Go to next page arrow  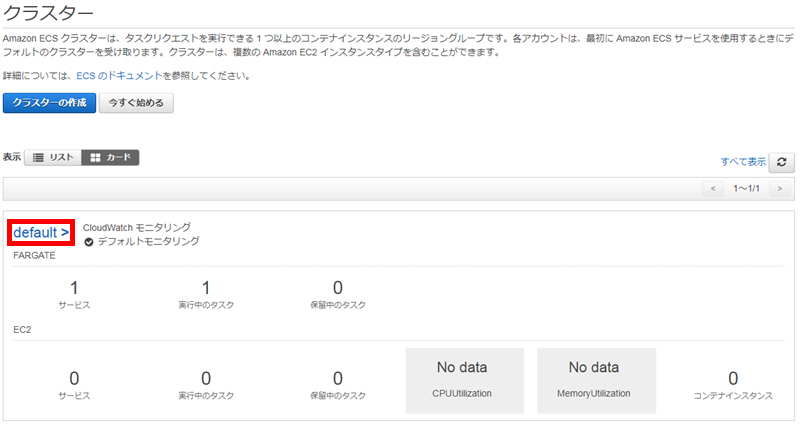(780, 188)
